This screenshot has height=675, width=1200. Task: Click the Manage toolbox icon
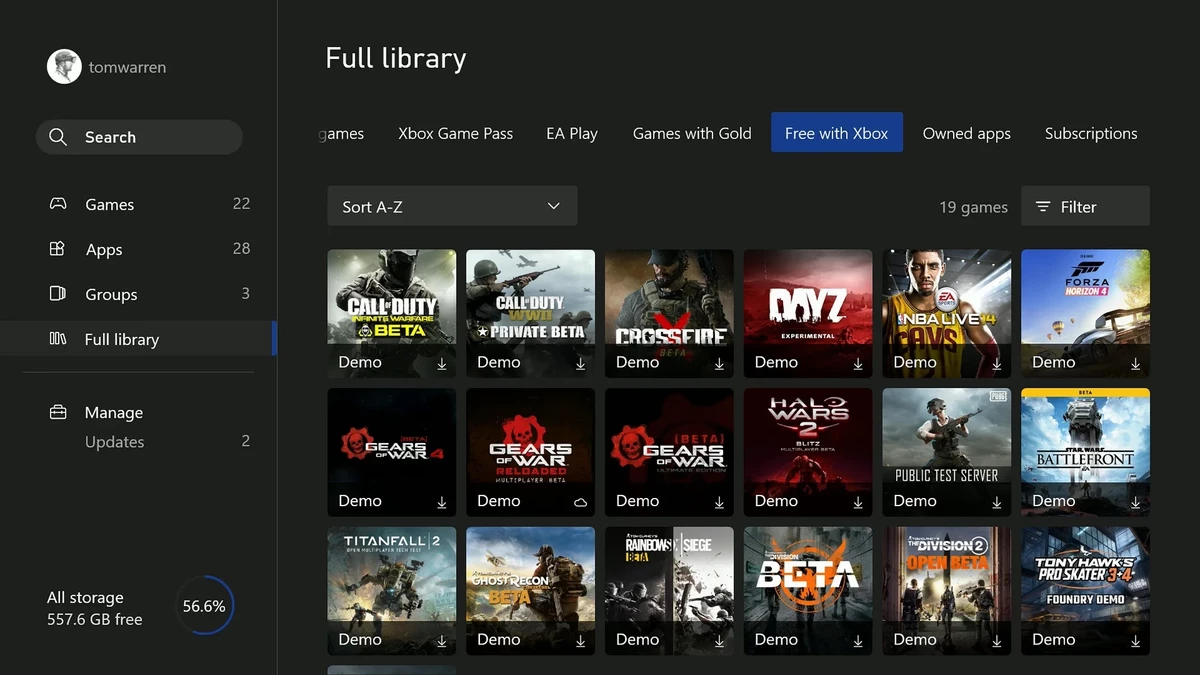(x=58, y=412)
